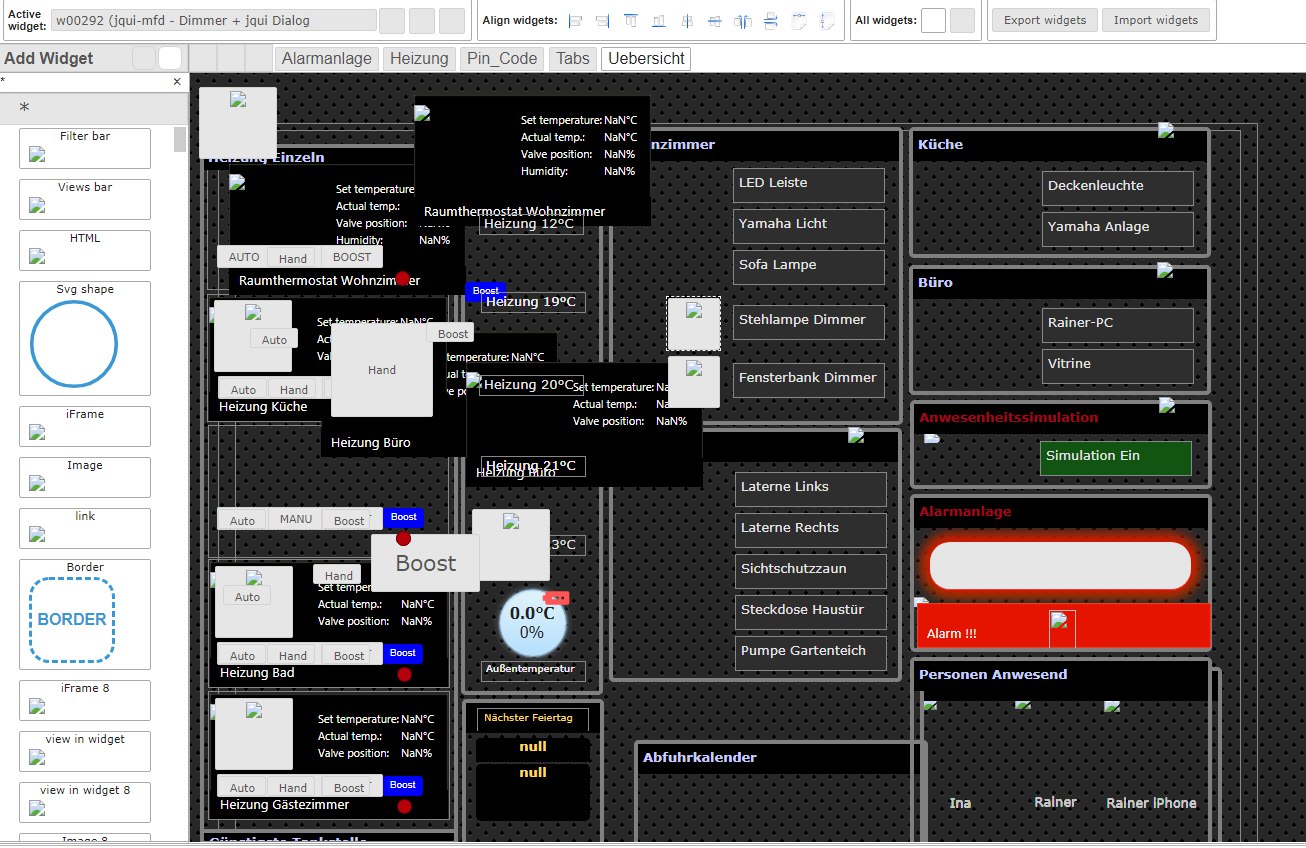Select the uppercase AUTO mode button

pos(243,257)
